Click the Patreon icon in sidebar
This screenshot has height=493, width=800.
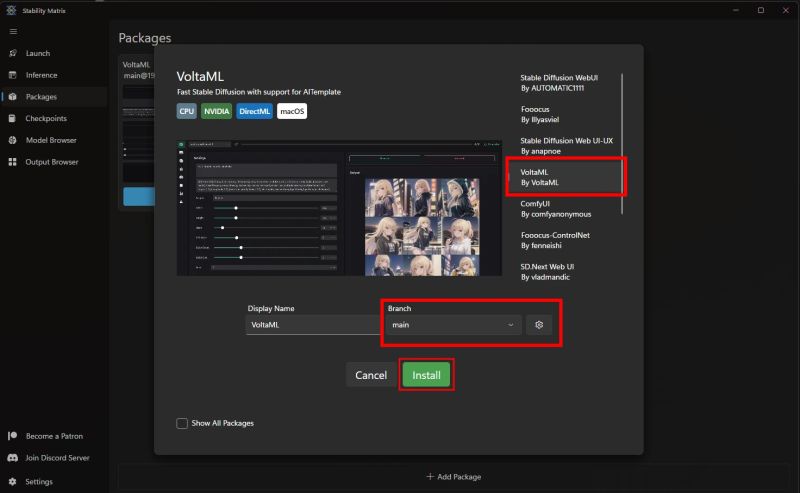[x=13, y=436]
